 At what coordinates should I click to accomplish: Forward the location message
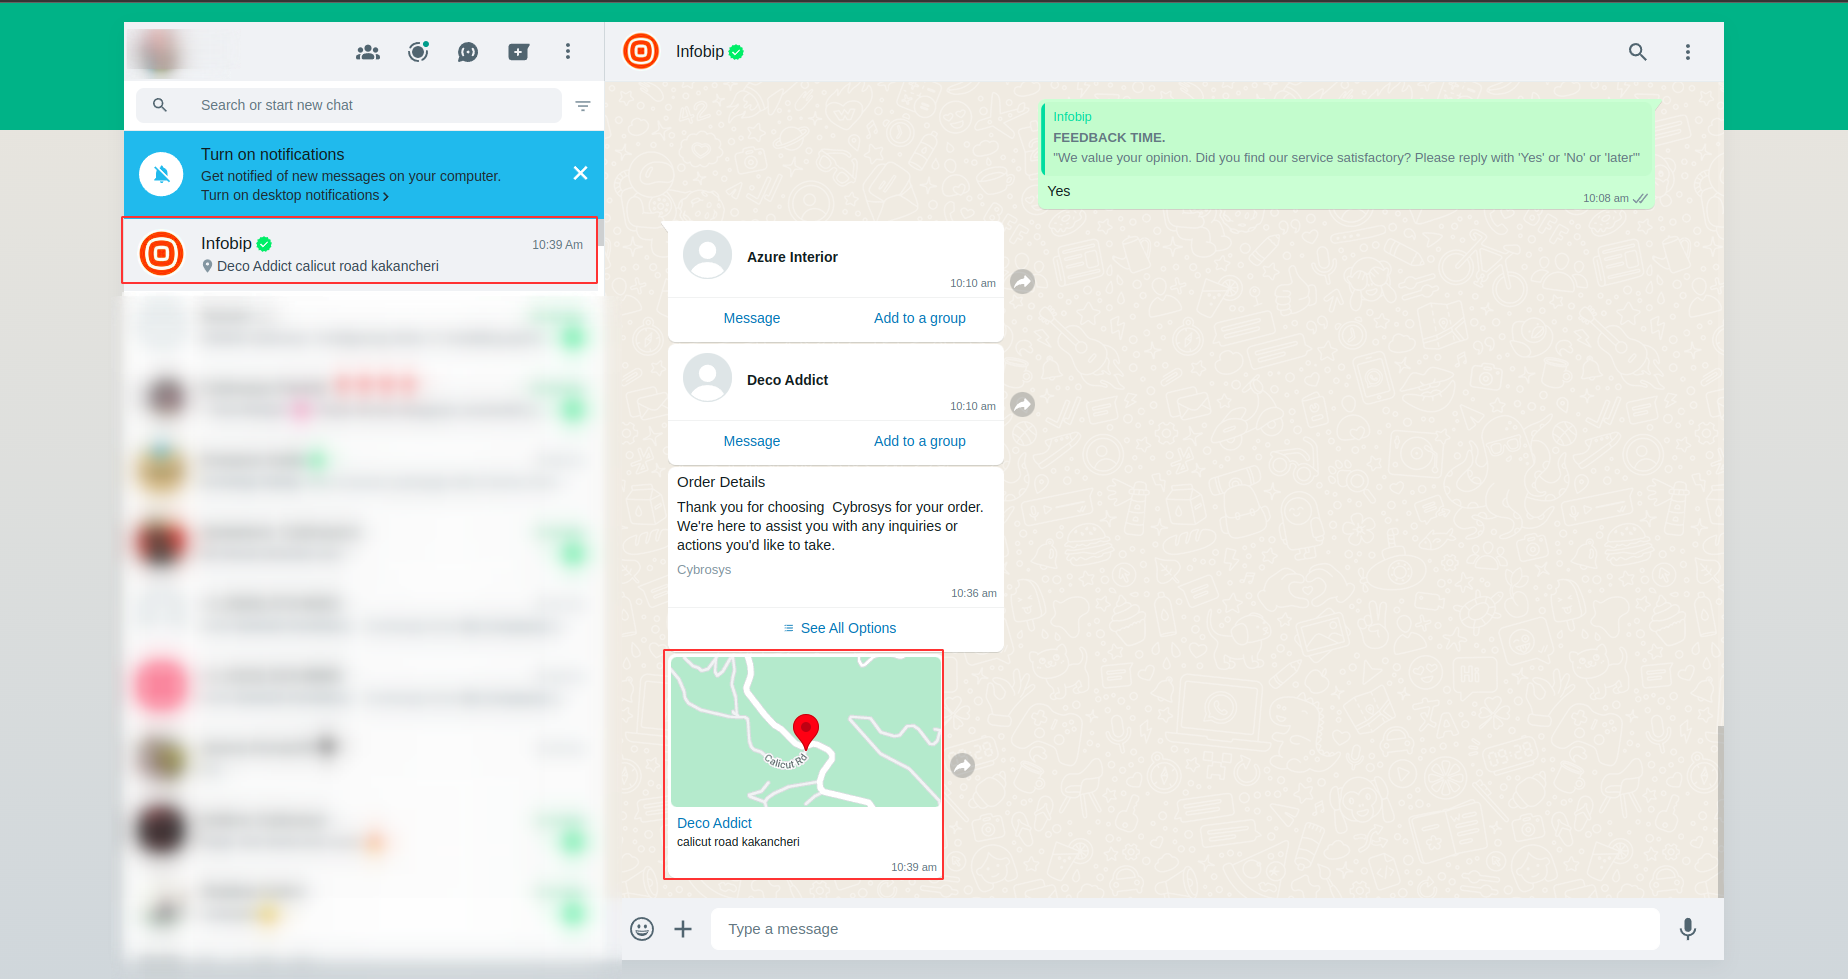[x=962, y=766]
